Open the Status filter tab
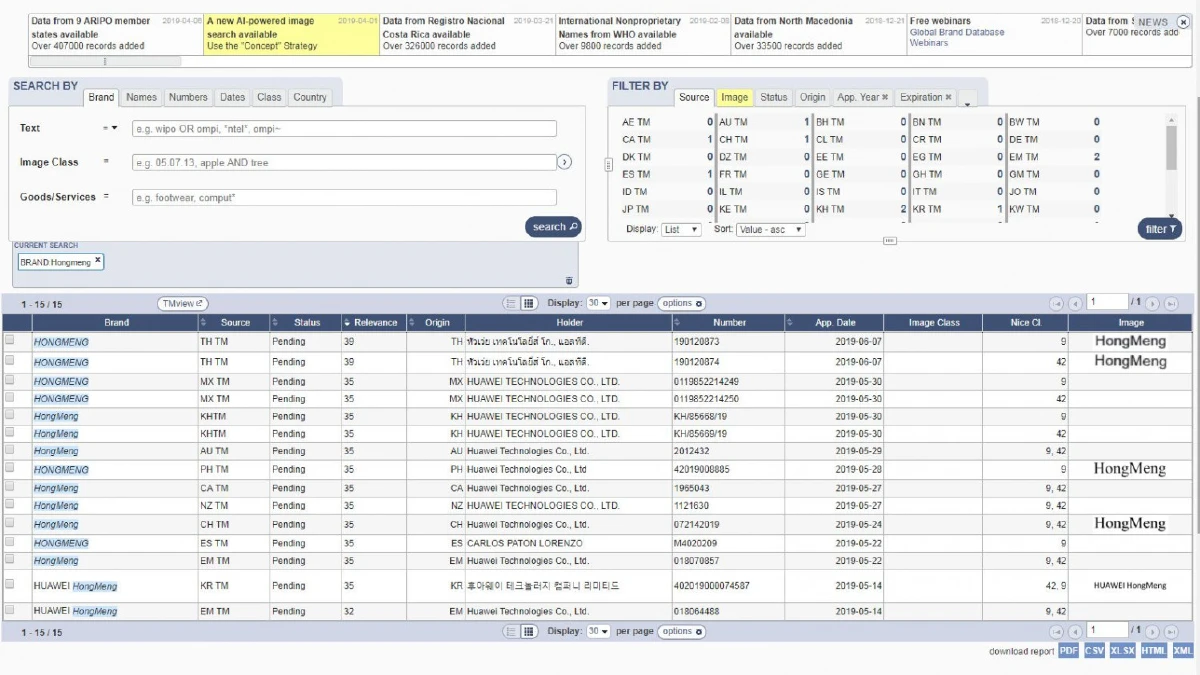 coord(773,98)
